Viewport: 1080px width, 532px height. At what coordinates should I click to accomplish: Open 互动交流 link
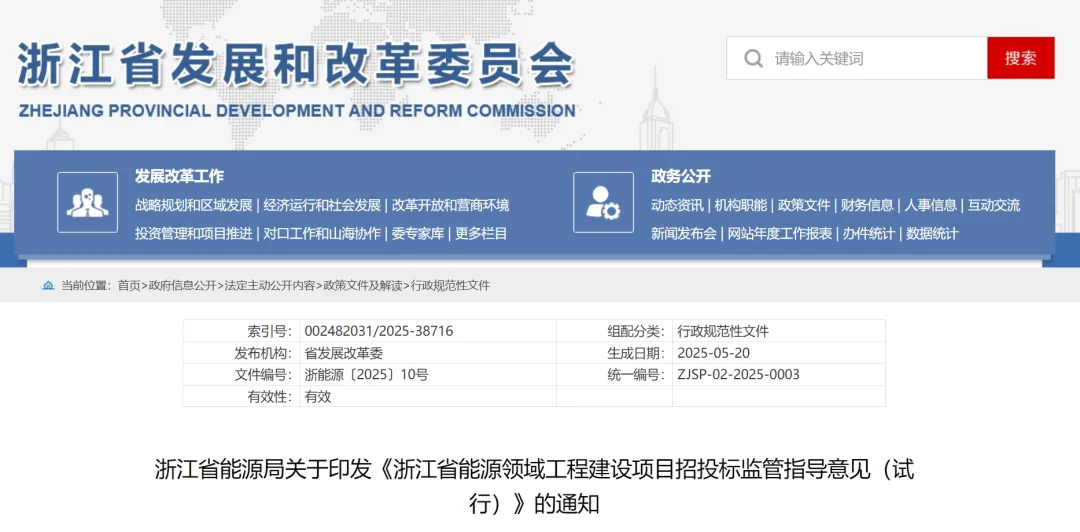point(994,205)
